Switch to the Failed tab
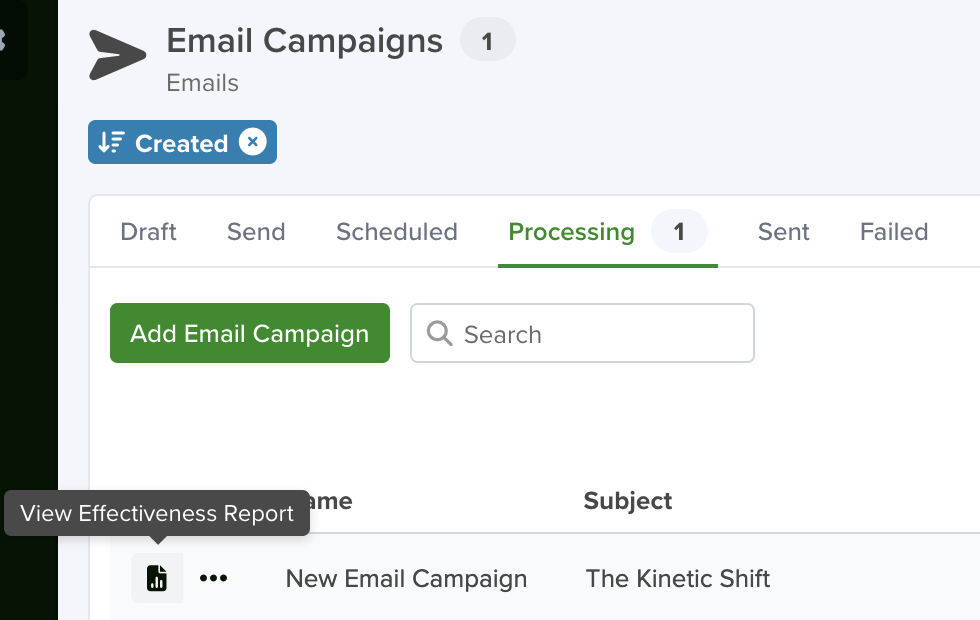Image resolution: width=980 pixels, height=620 pixels. [894, 232]
